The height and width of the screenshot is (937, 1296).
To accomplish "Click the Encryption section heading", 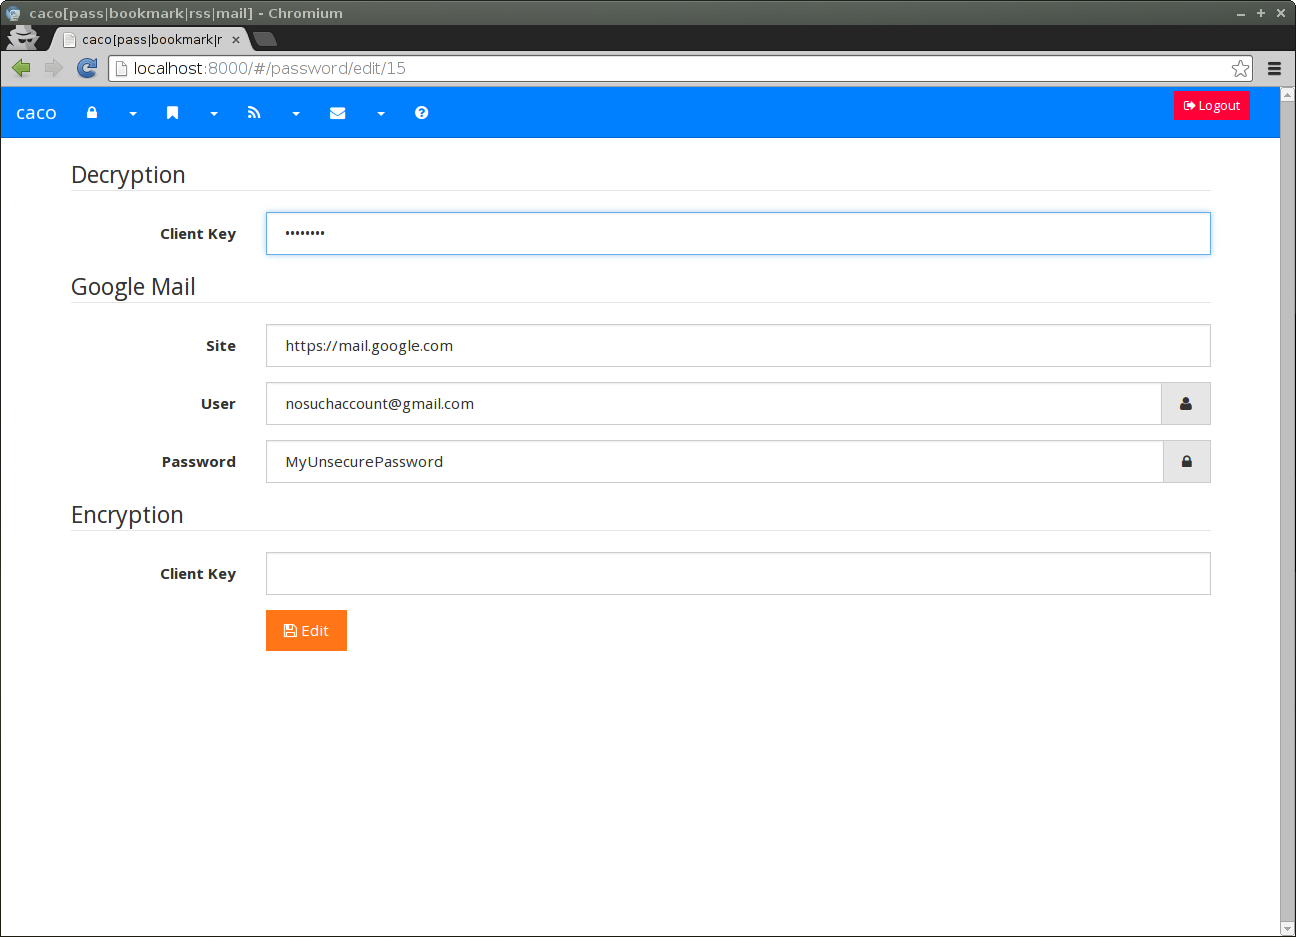I will coord(127,515).
